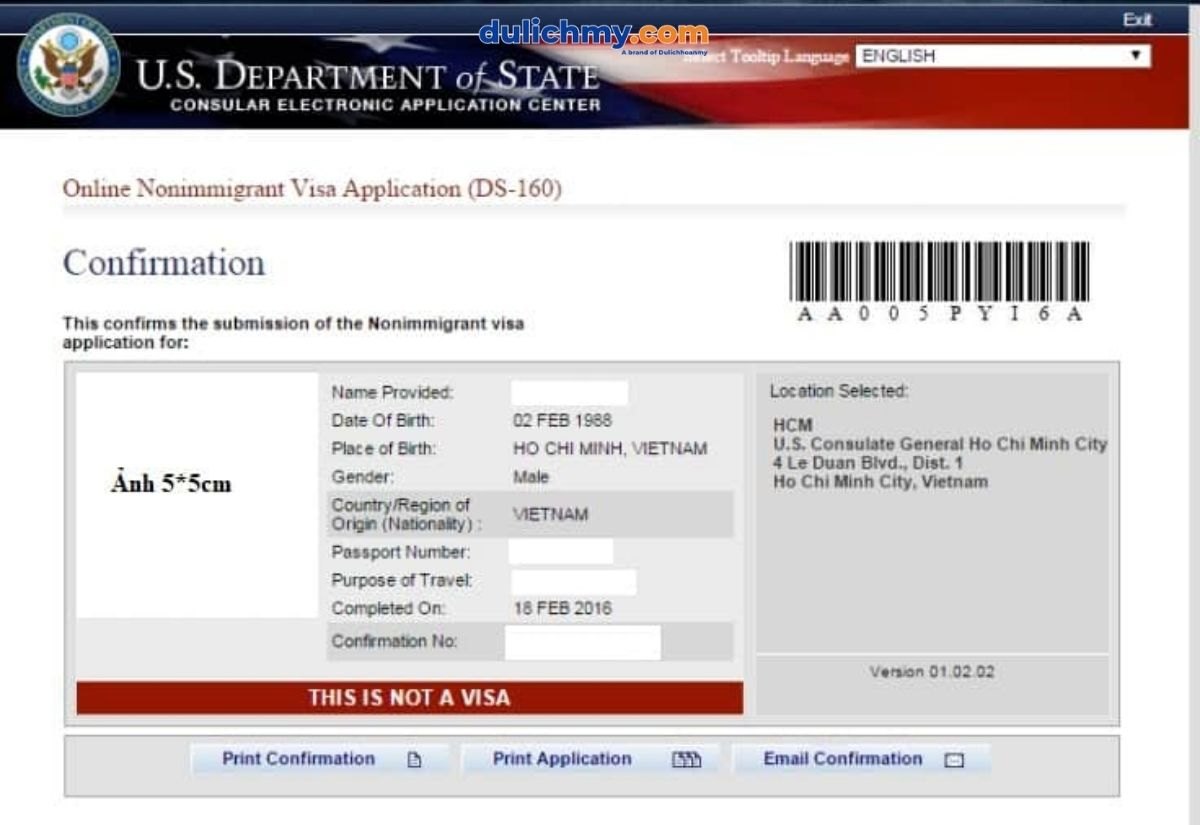Image resolution: width=1200 pixels, height=825 pixels.
Task: Open the Tooltip Language ENGLISH dropdown
Action: coord(990,57)
